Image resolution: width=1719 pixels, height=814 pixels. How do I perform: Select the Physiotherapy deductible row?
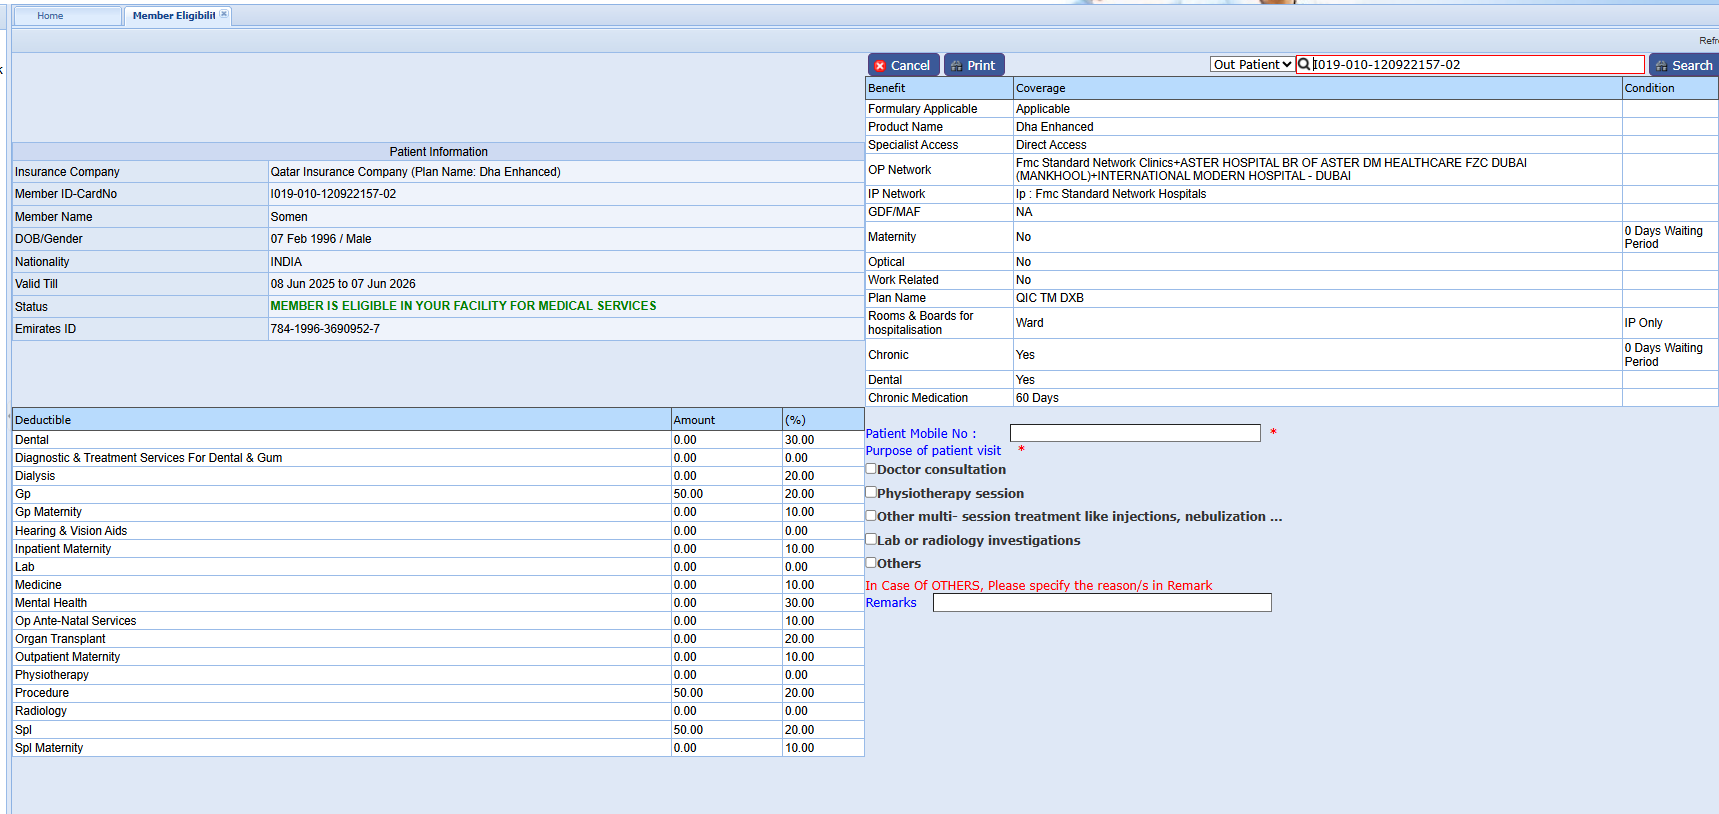pyautogui.click(x=52, y=675)
